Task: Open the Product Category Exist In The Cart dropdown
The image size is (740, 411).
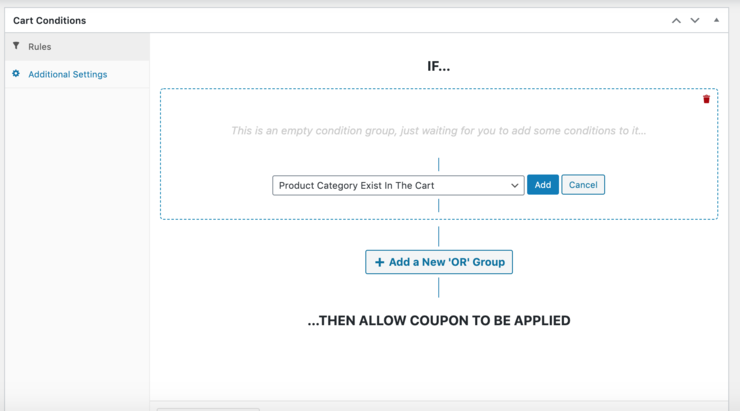Action: click(398, 185)
